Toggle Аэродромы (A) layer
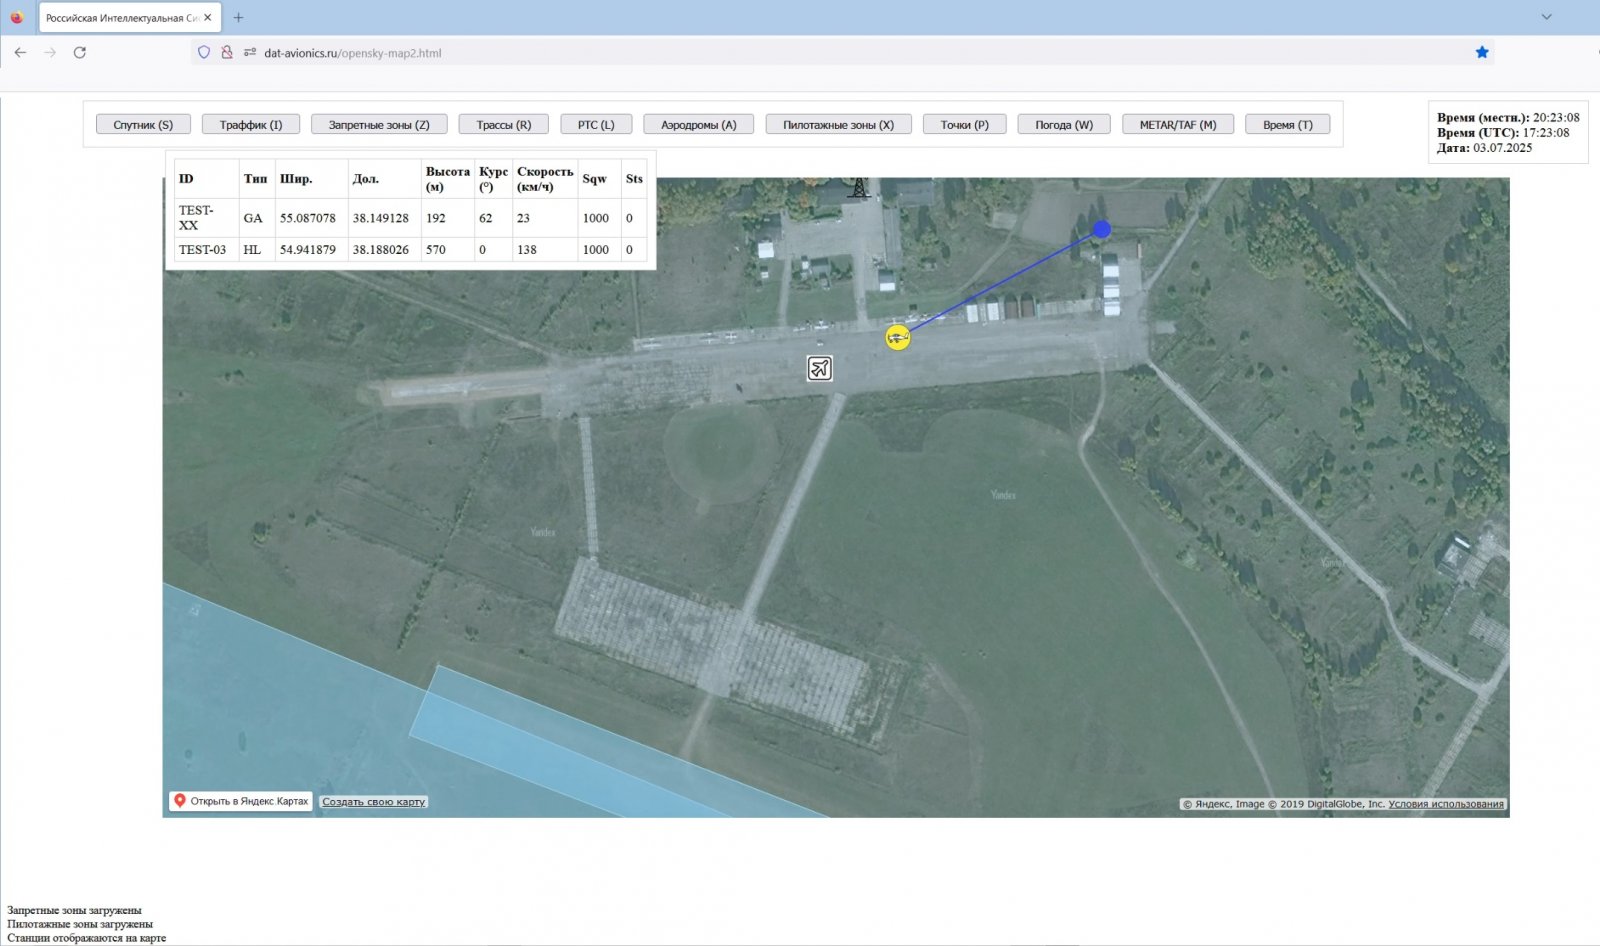Image resolution: width=1600 pixels, height=946 pixels. coord(699,124)
